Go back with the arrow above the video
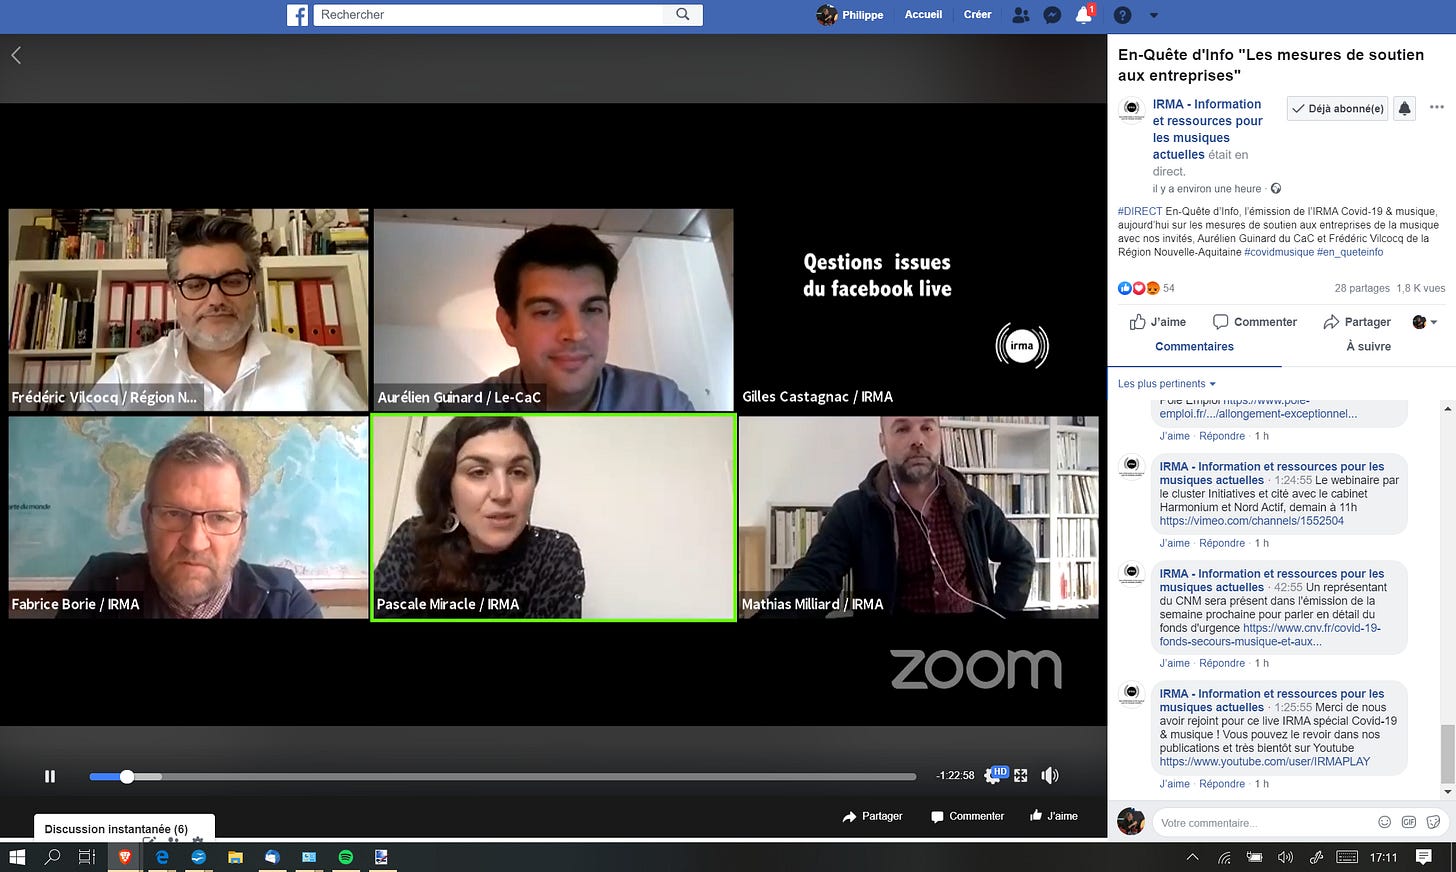Viewport: 1456px width, 872px height. [16, 55]
